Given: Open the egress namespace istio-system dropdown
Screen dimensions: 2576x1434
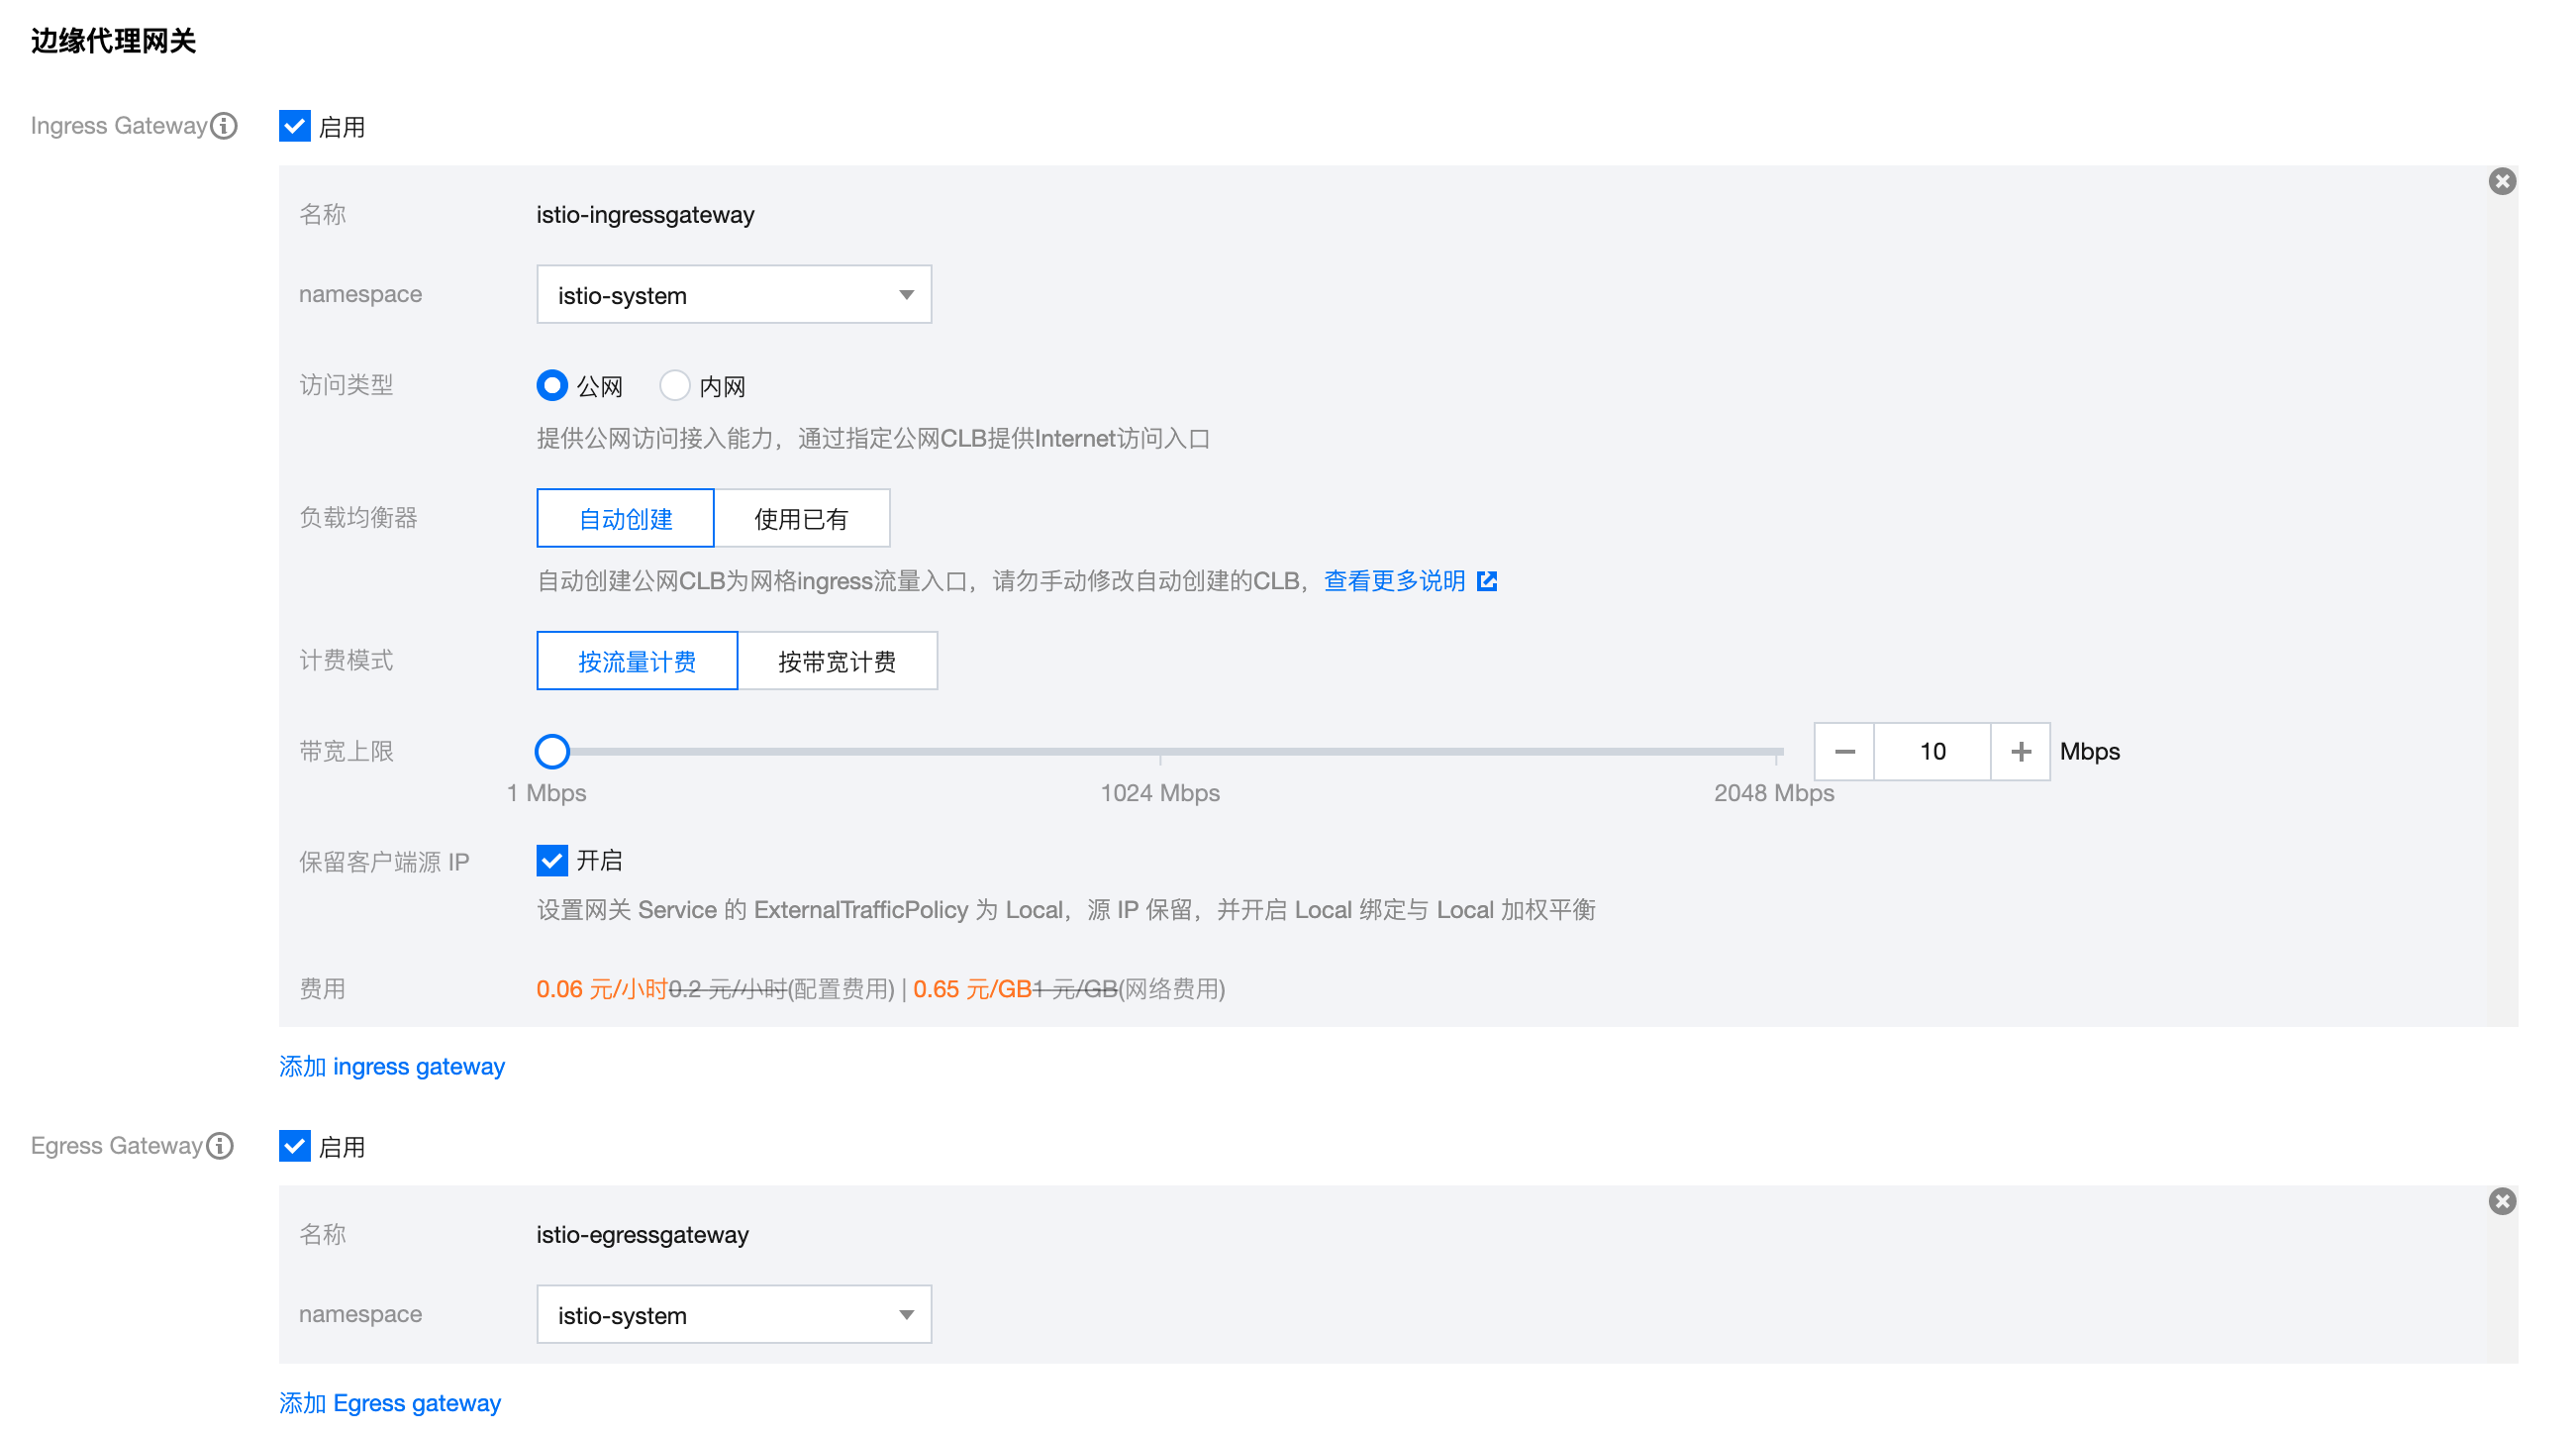Looking at the screenshot, I should (734, 1315).
